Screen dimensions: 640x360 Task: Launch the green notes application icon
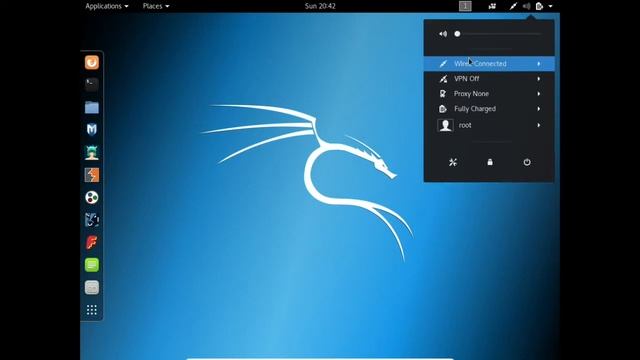click(x=92, y=265)
